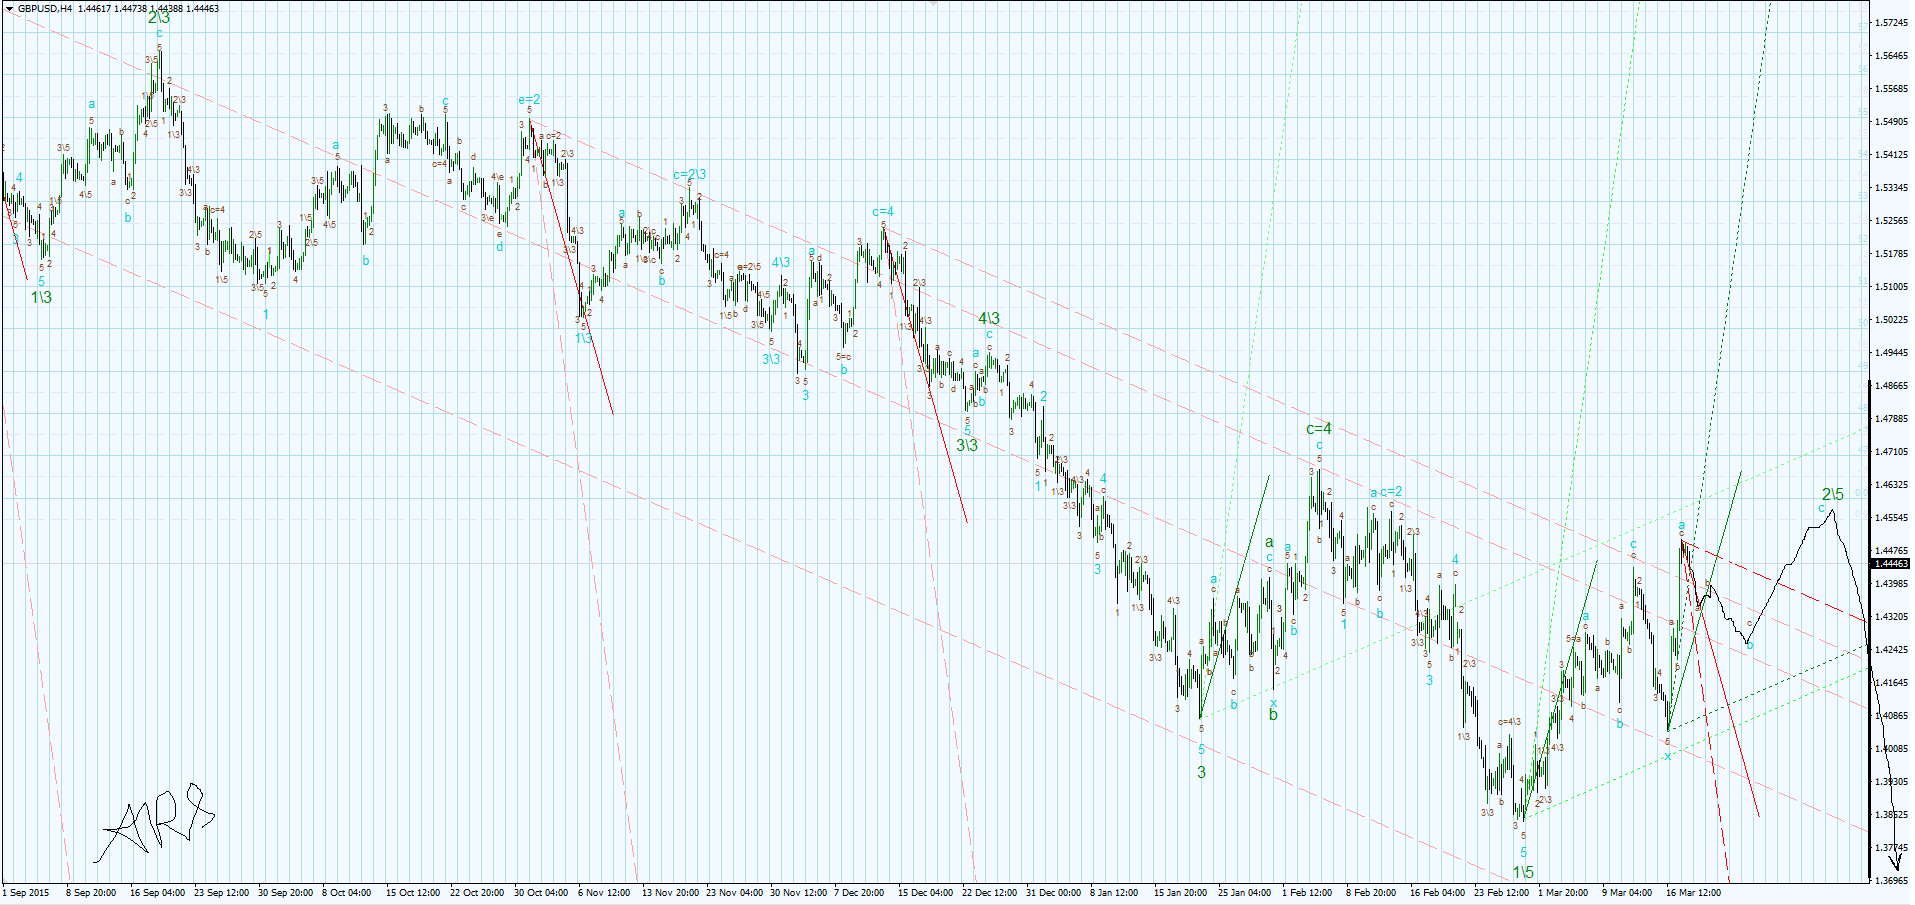Select the large green 2\3 wave label
Viewport: 1915px width, 905px height.
[159, 18]
